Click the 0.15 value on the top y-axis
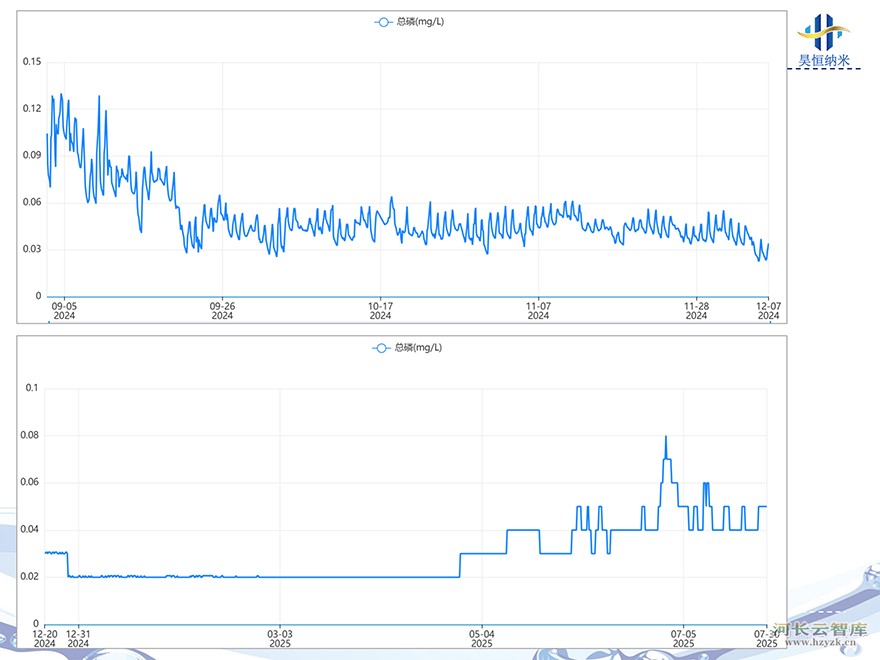This screenshot has width=880, height=660. [32, 62]
